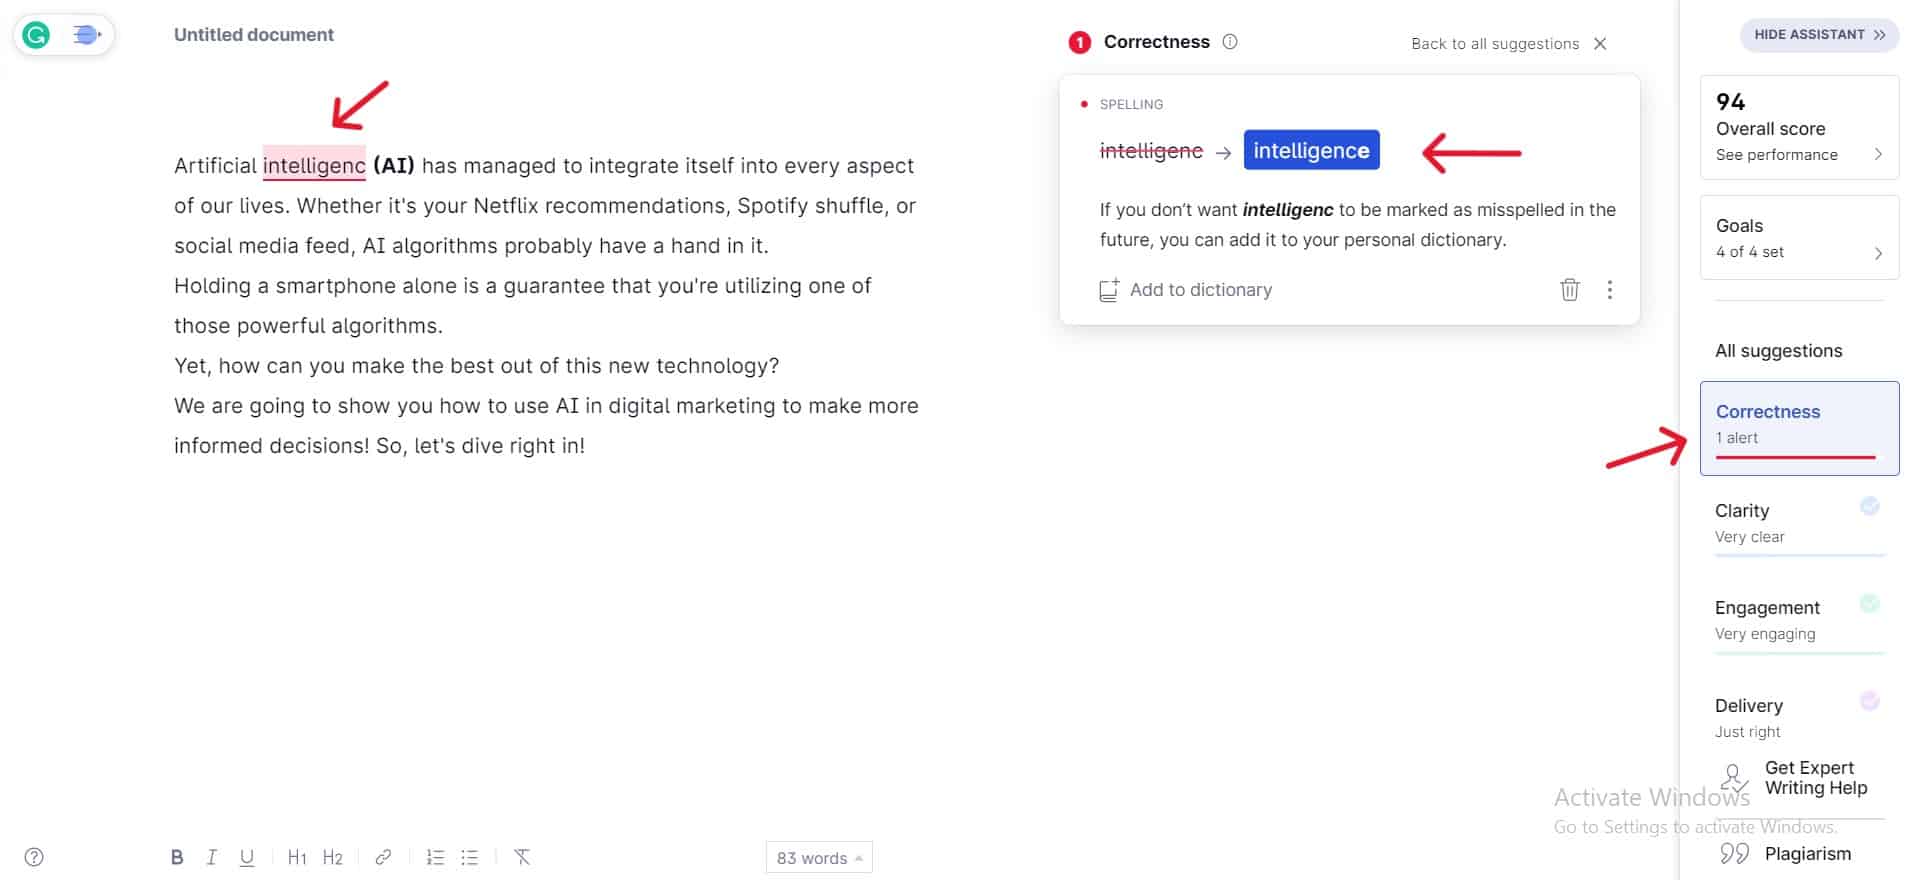Clear formatting with the crossed T icon
This screenshot has width=1916, height=880.
(x=522, y=857)
